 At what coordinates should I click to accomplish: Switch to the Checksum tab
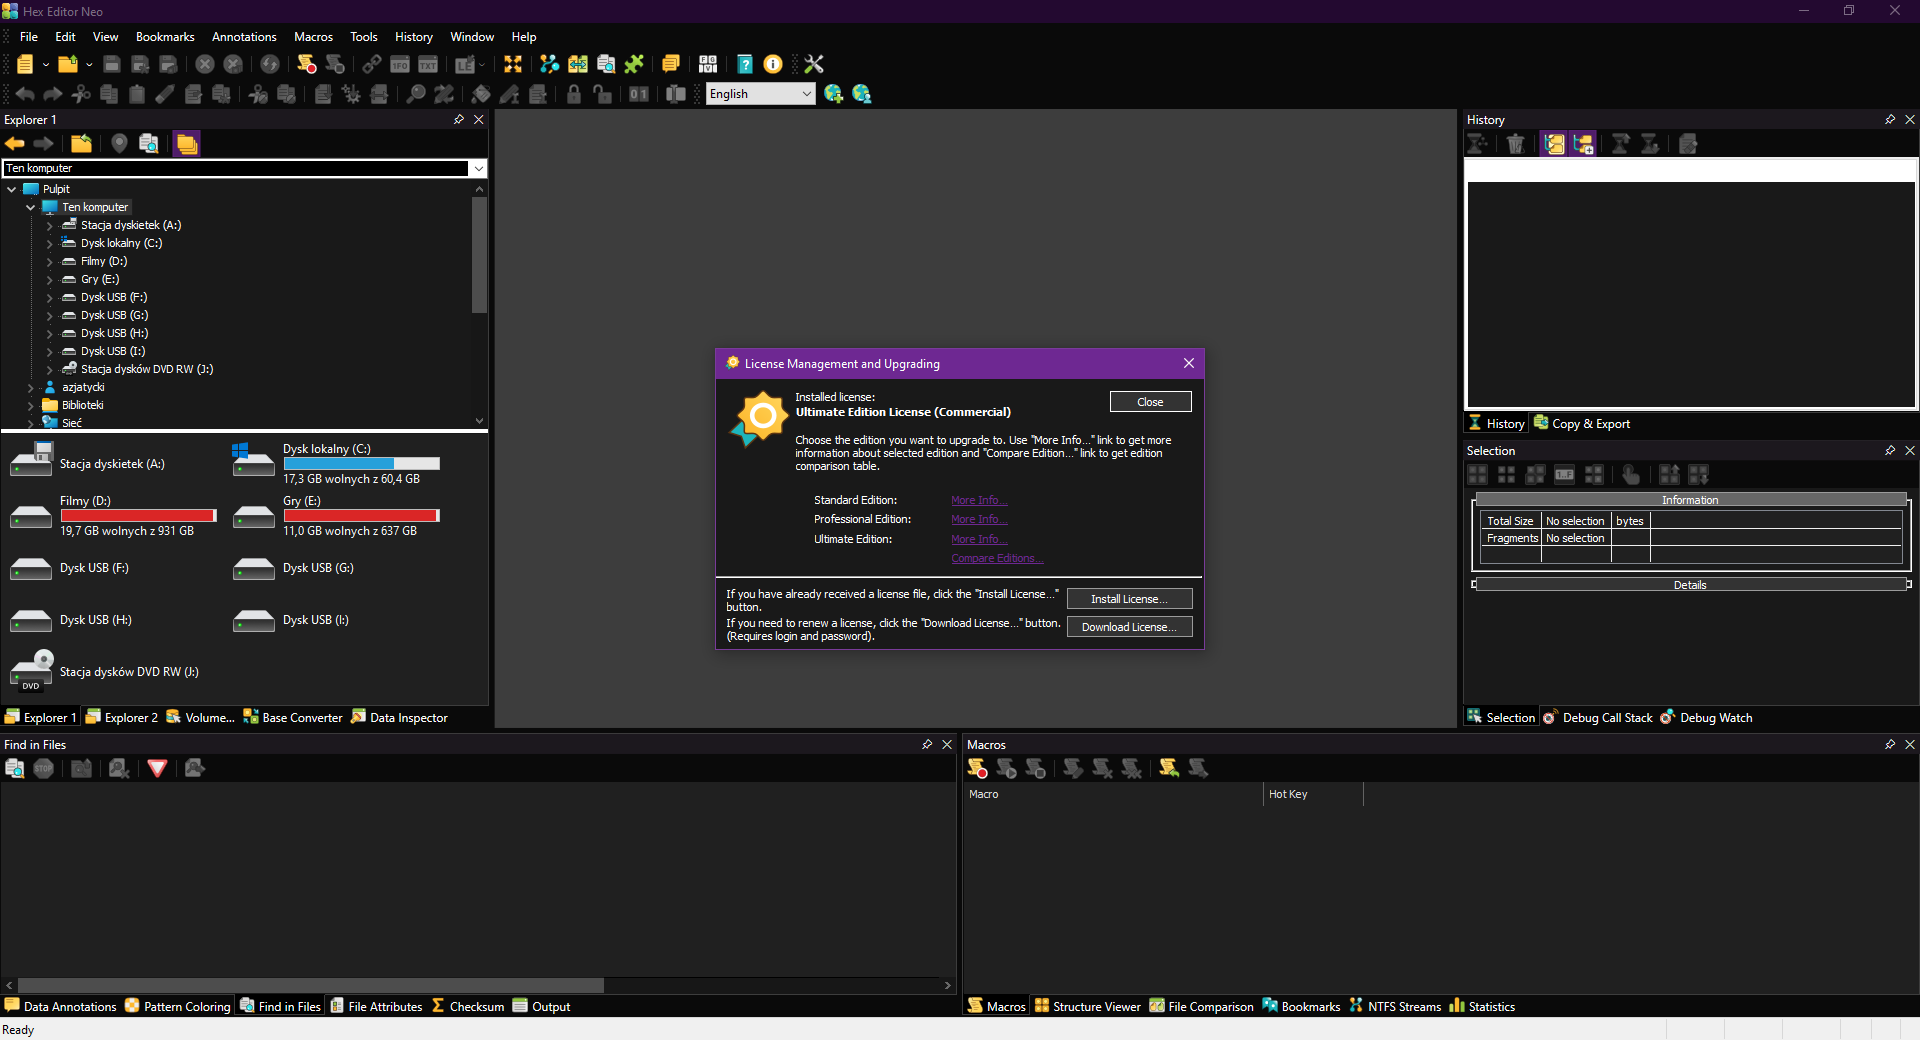coord(467,1006)
